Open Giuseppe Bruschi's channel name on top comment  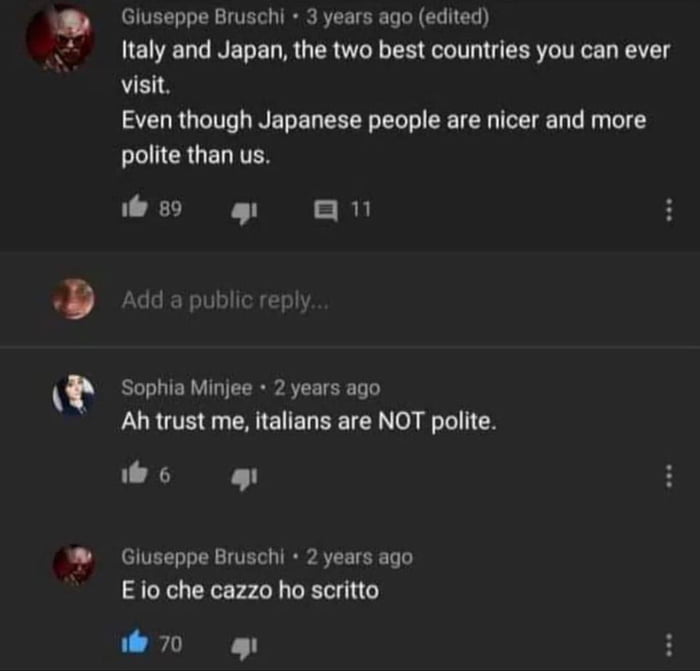203,17
